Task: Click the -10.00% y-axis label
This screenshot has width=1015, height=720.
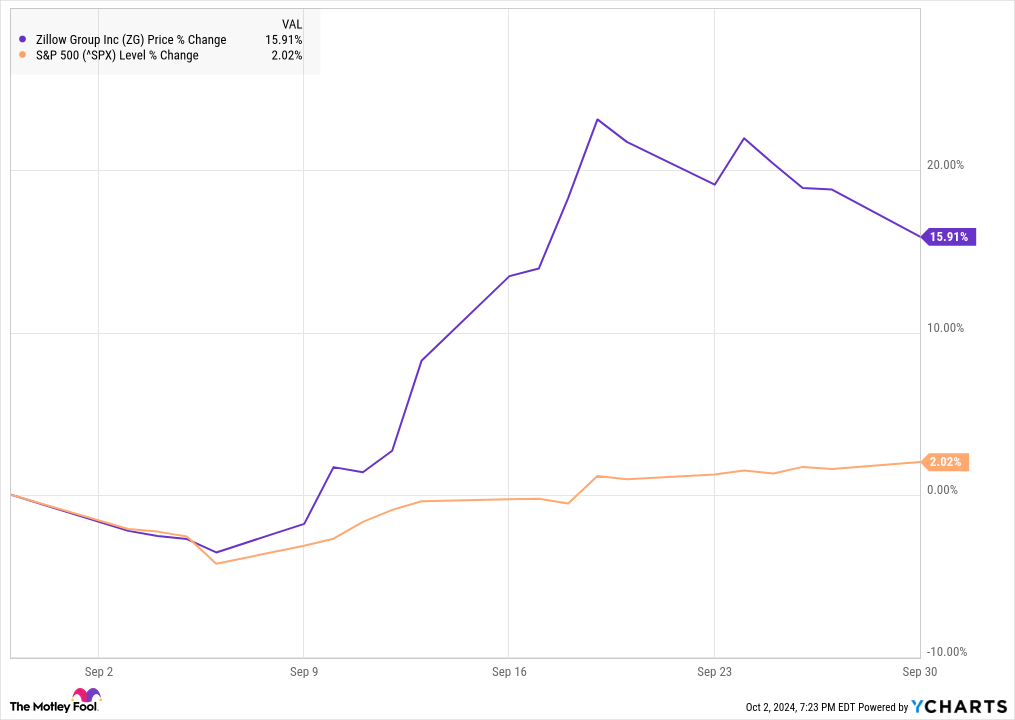Action: point(946,652)
